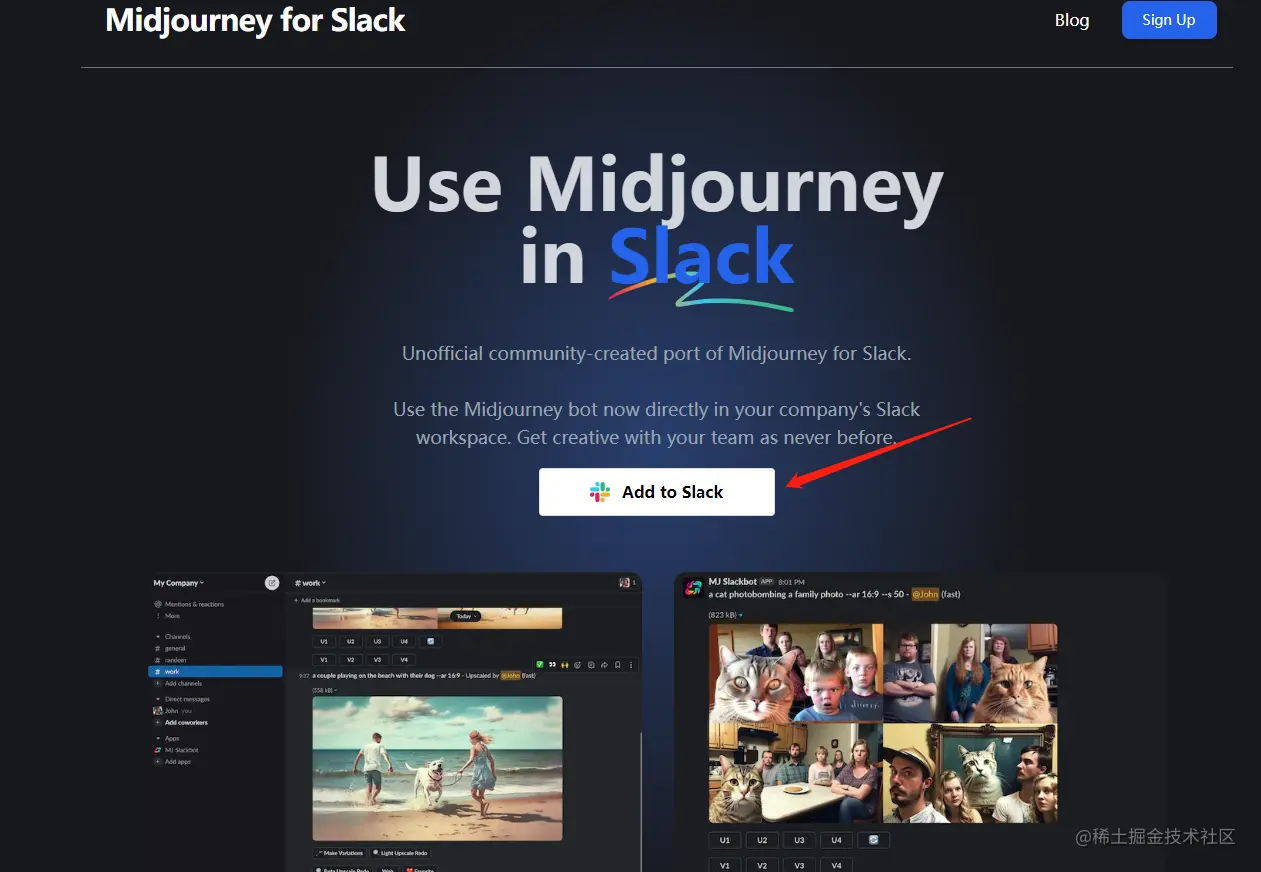
Task: Select the highlighted work channel
Action: click(215, 671)
